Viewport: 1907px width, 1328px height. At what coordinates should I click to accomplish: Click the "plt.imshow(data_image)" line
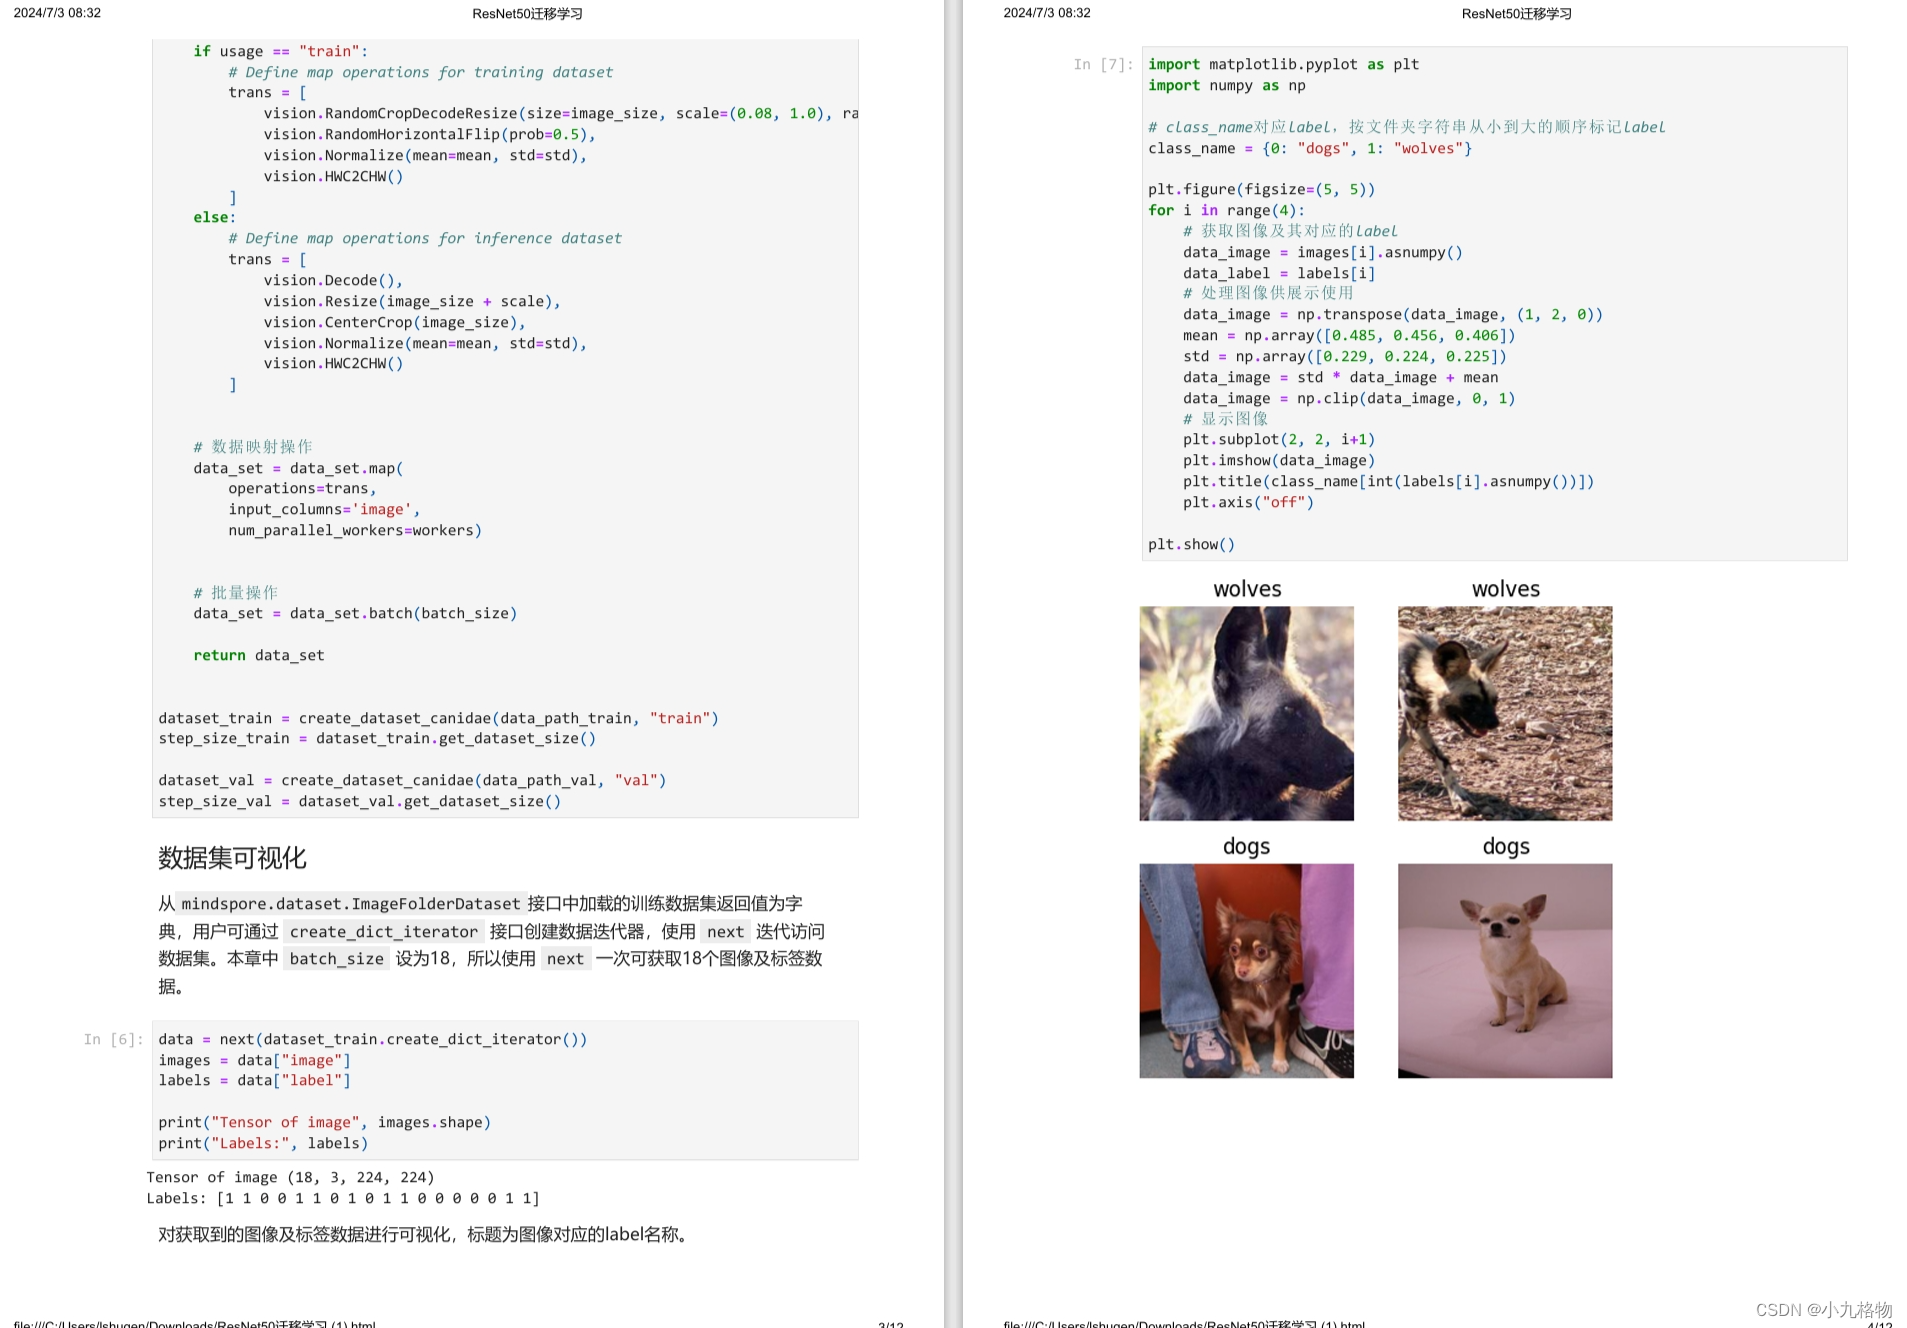(1279, 460)
